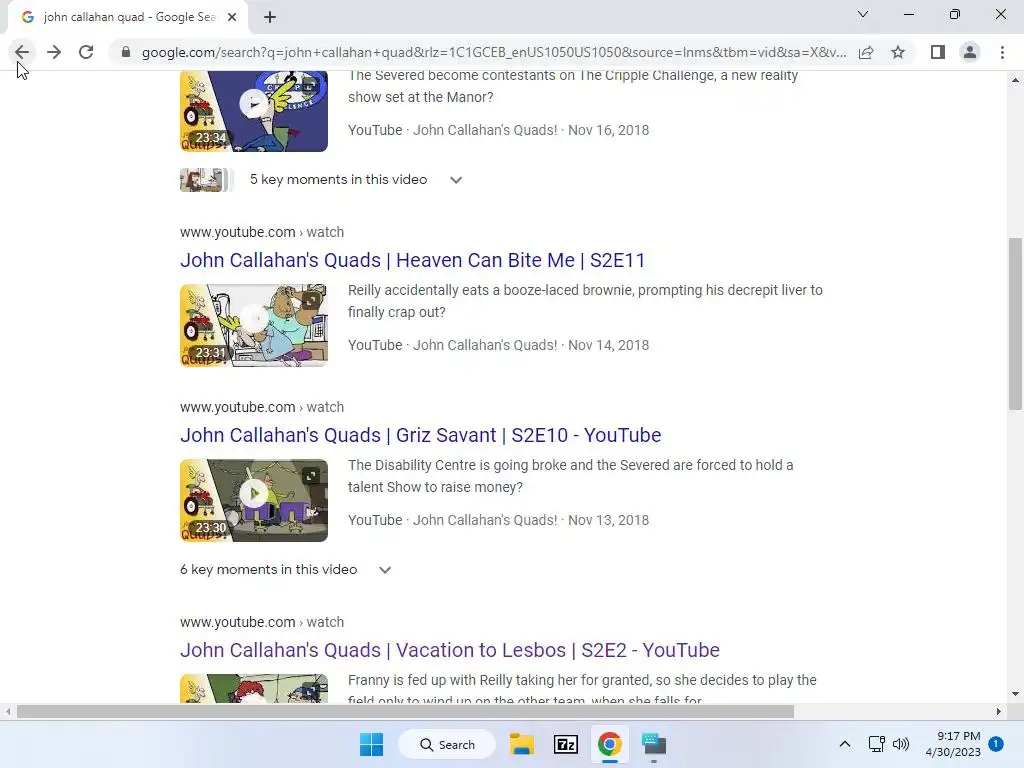This screenshot has height=768, width=1024.
Task: Click the Nov 14, 2018 source line
Action: [x=498, y=345]
